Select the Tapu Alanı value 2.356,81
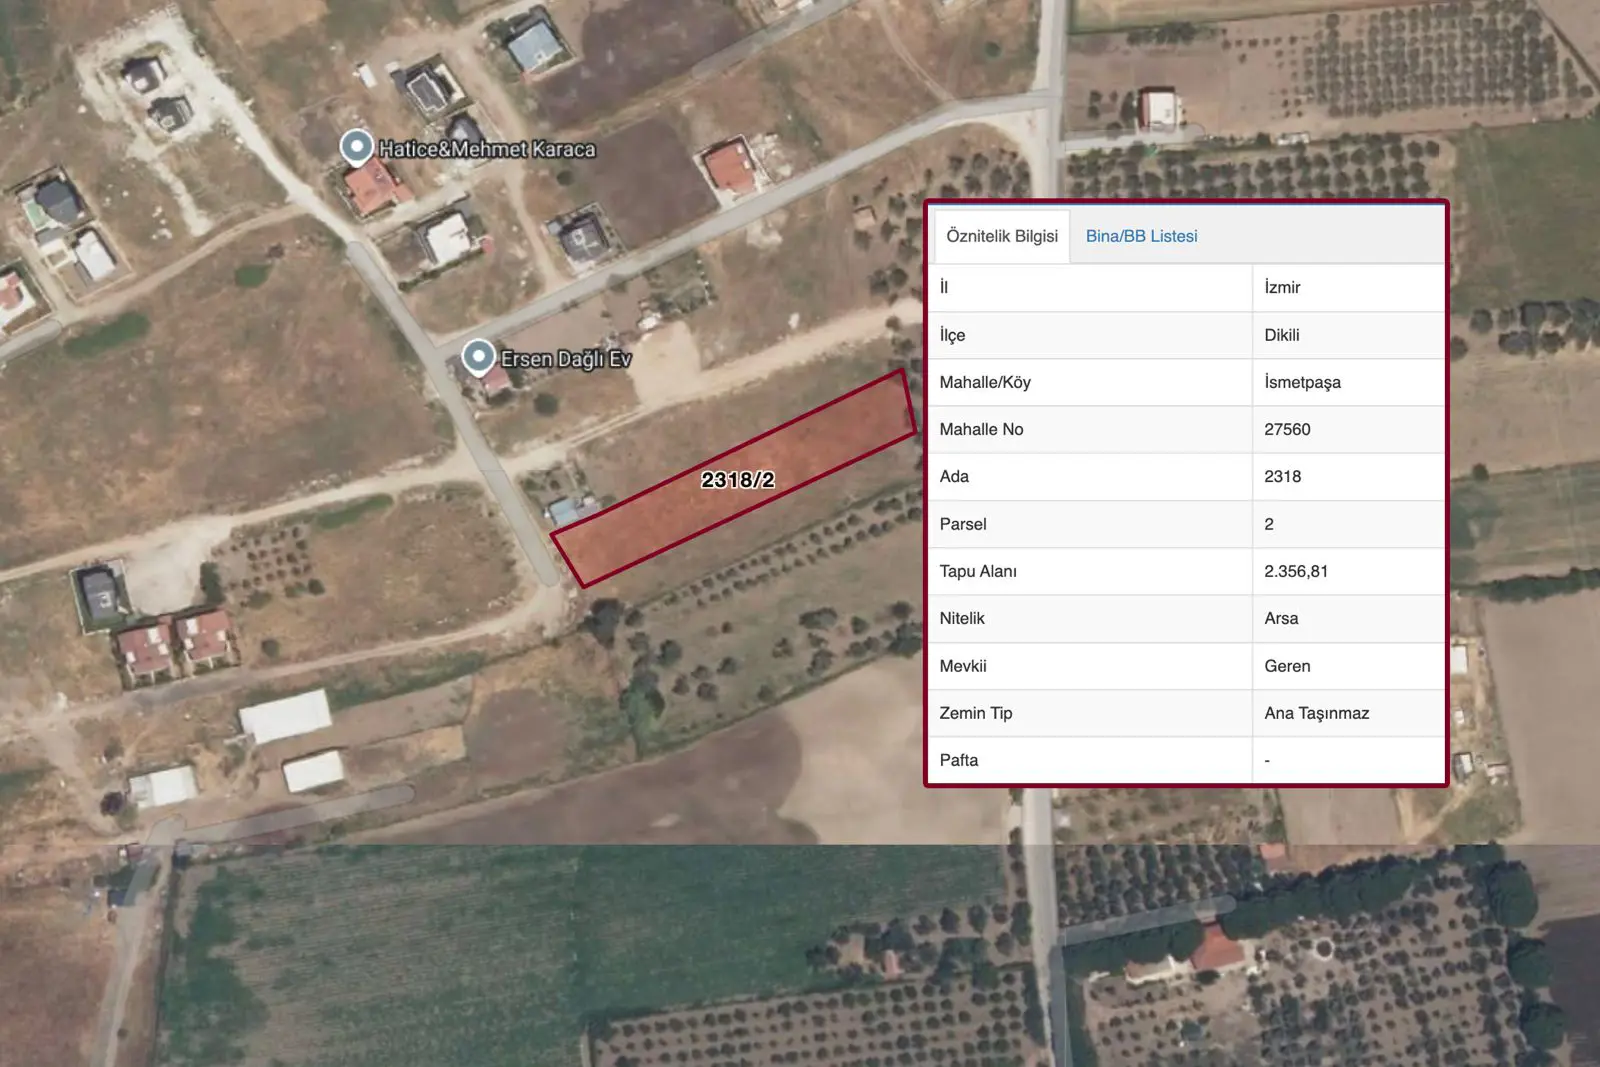Viewport: 1600px width, 1067px height. [1296, 571]
